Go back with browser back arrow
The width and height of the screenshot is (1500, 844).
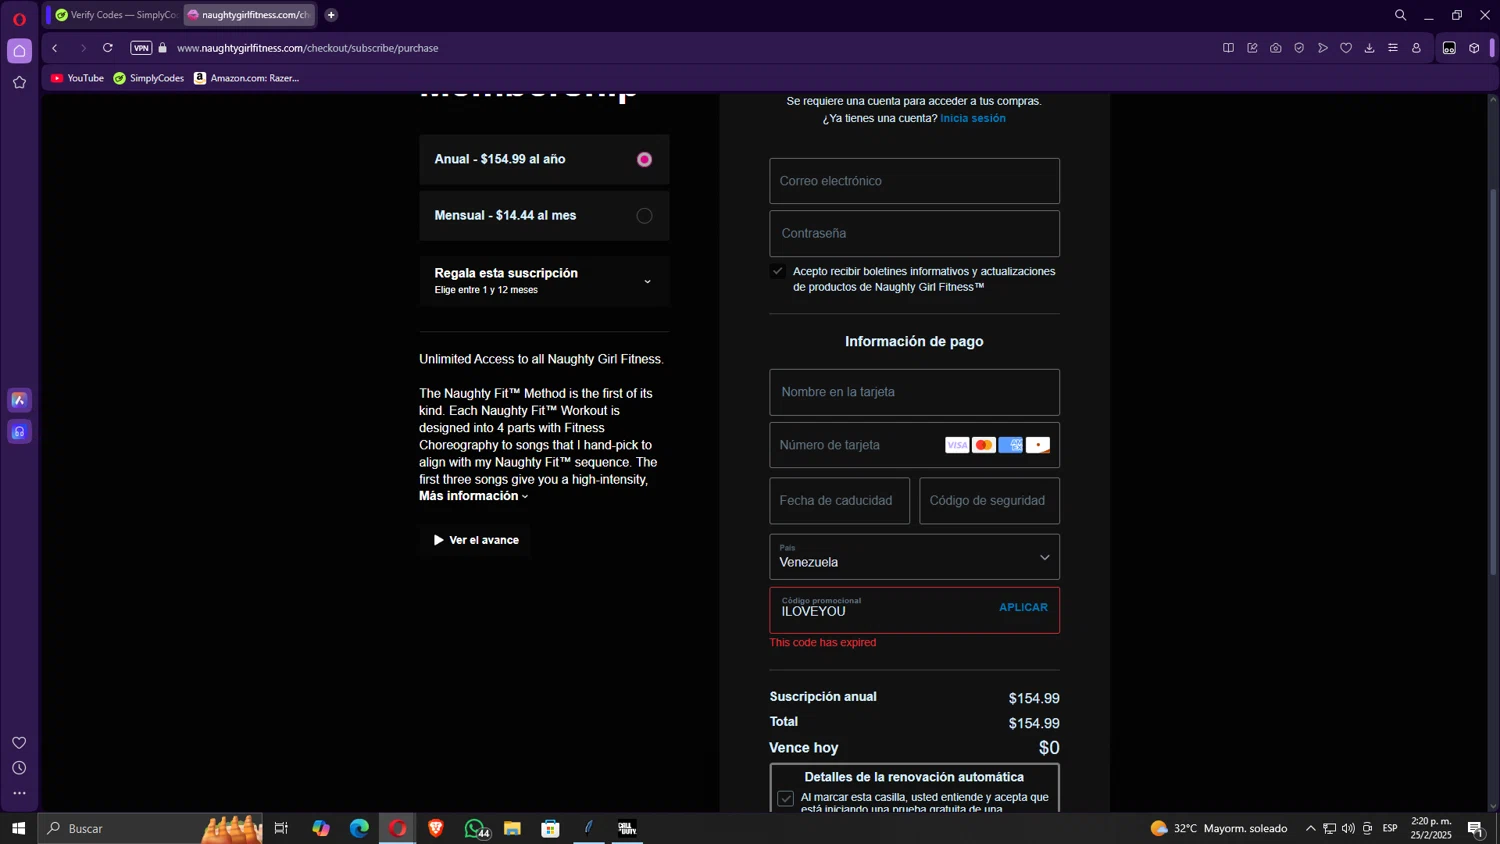click(55, 48)
